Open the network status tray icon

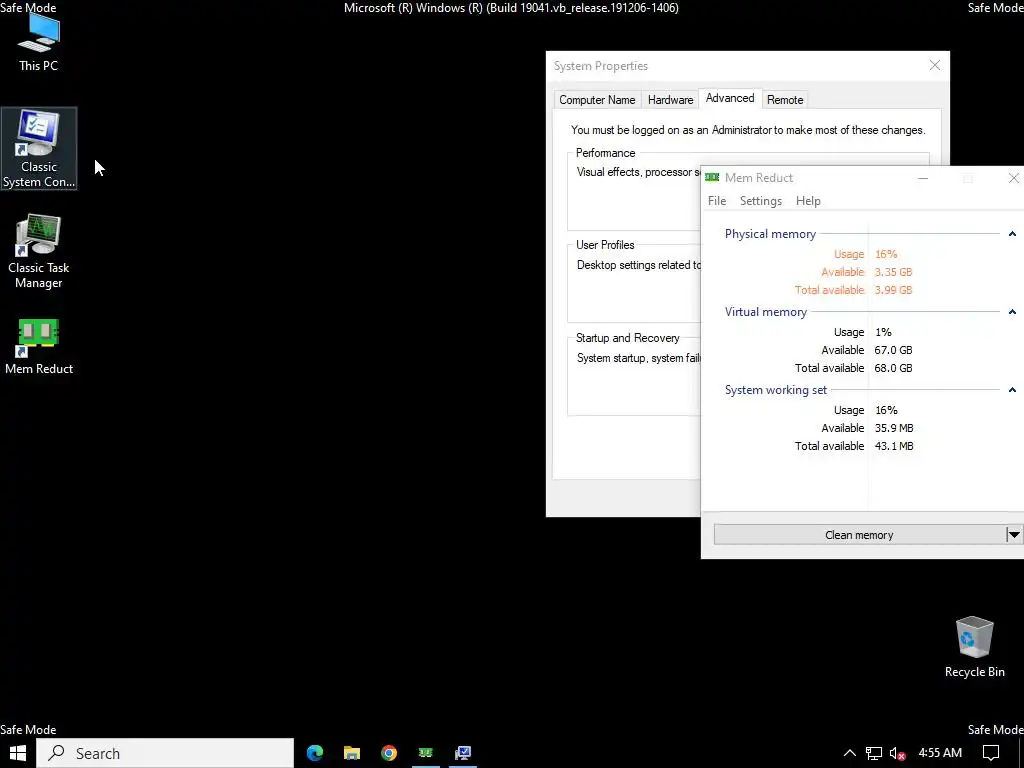coord(874,753)
